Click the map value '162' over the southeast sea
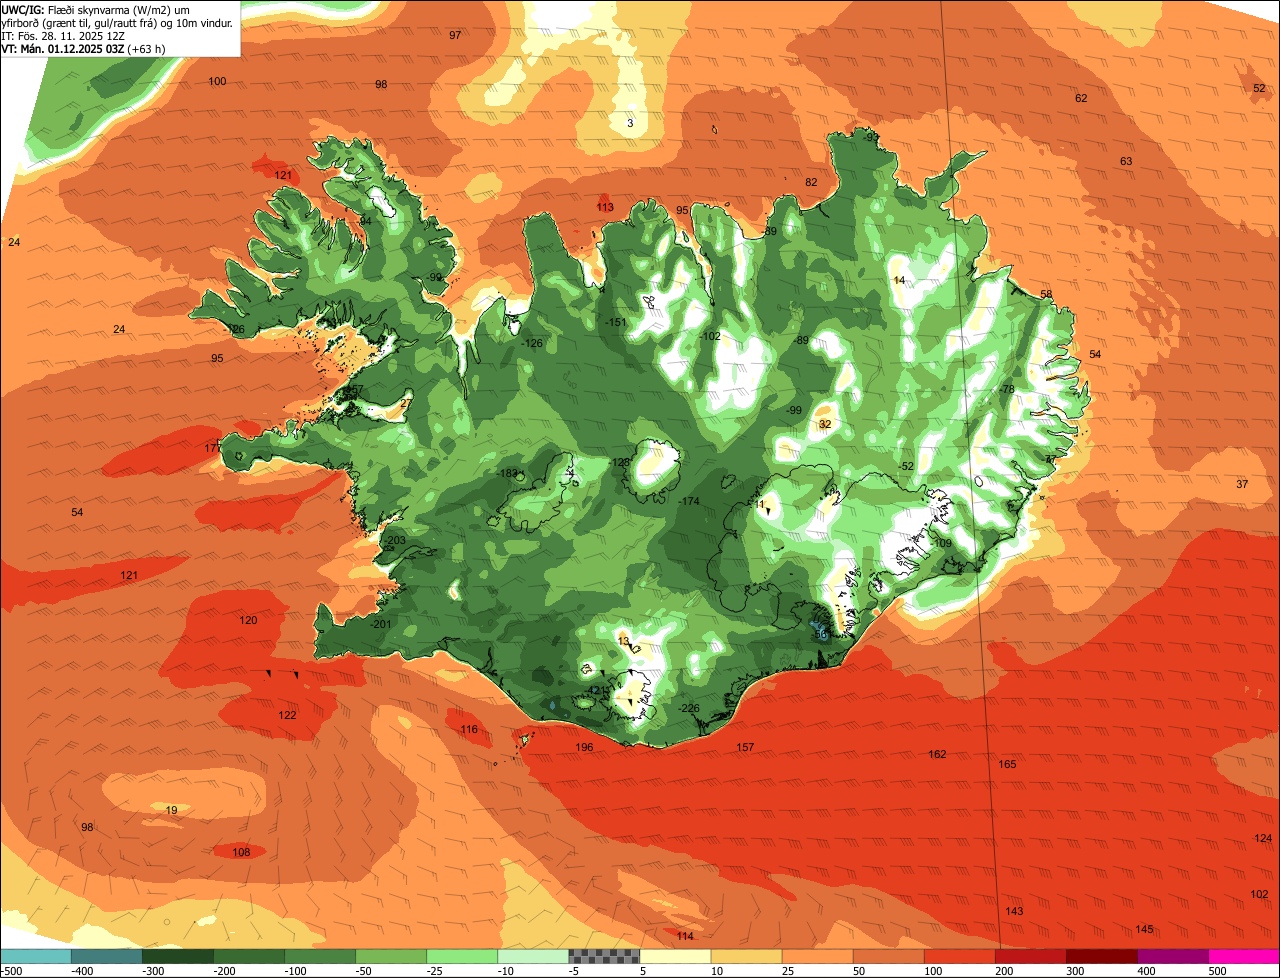1280x978 pixels. click(937, 754)
